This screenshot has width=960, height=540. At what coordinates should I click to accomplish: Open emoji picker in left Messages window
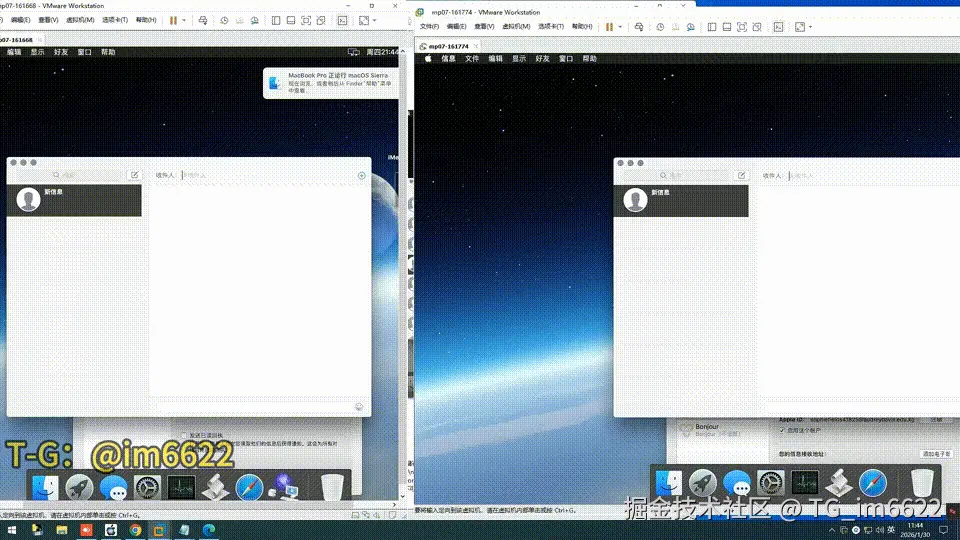point(359,407)
